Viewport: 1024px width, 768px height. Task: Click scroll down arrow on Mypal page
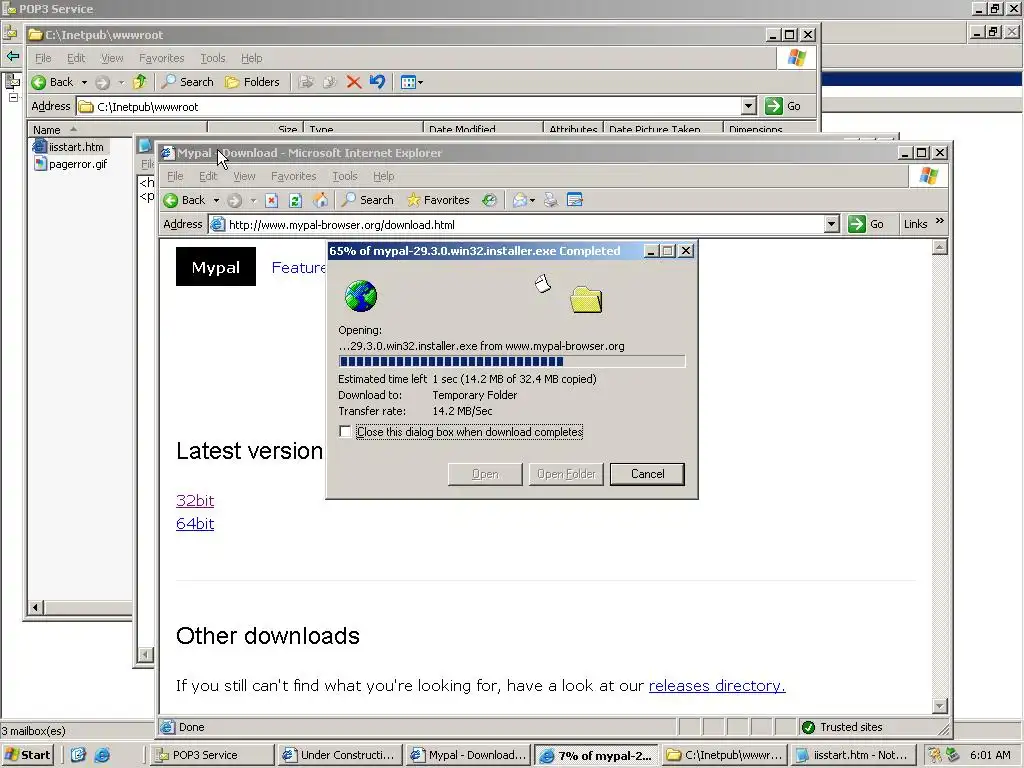[939, 705]
